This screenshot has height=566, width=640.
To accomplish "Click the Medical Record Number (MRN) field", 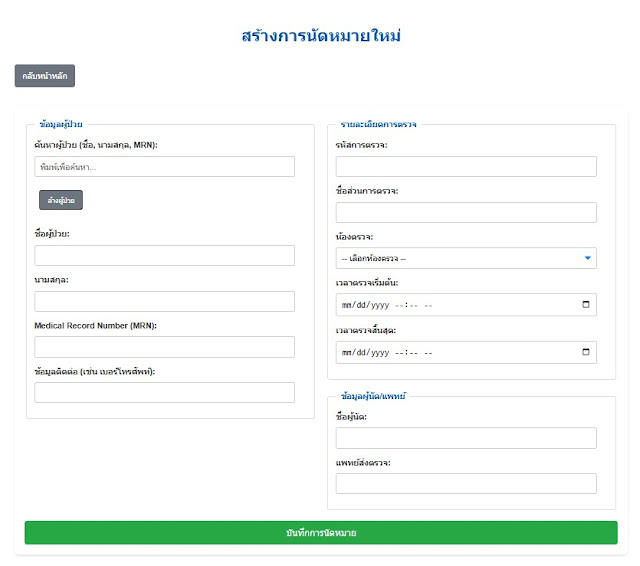I will (165, 347).
